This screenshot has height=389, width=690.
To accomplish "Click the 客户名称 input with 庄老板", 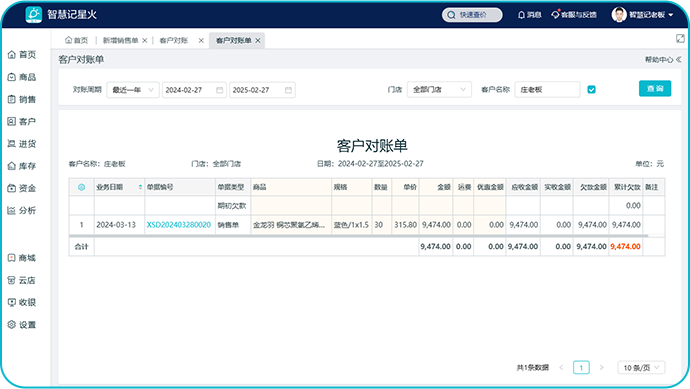I will click(x=547, y=89).
